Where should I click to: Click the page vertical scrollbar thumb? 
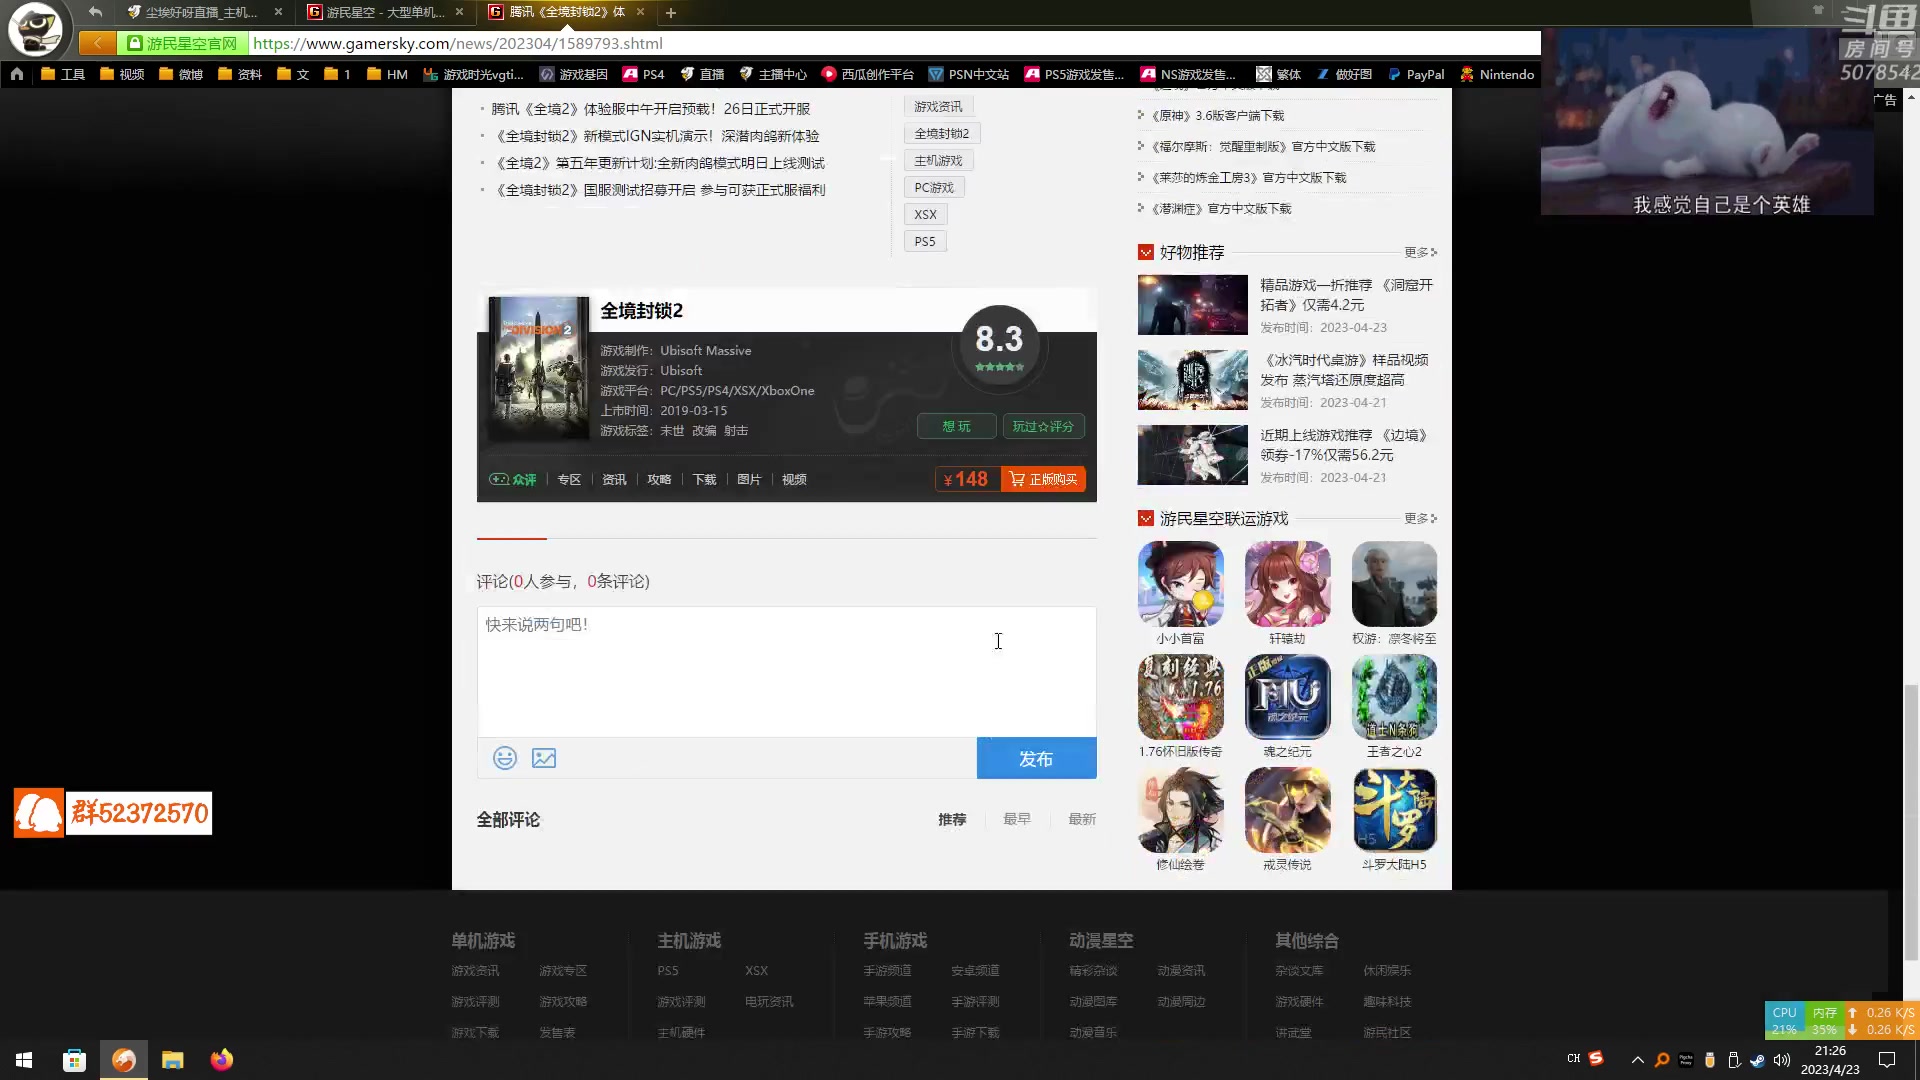(x=1911, y=822)
